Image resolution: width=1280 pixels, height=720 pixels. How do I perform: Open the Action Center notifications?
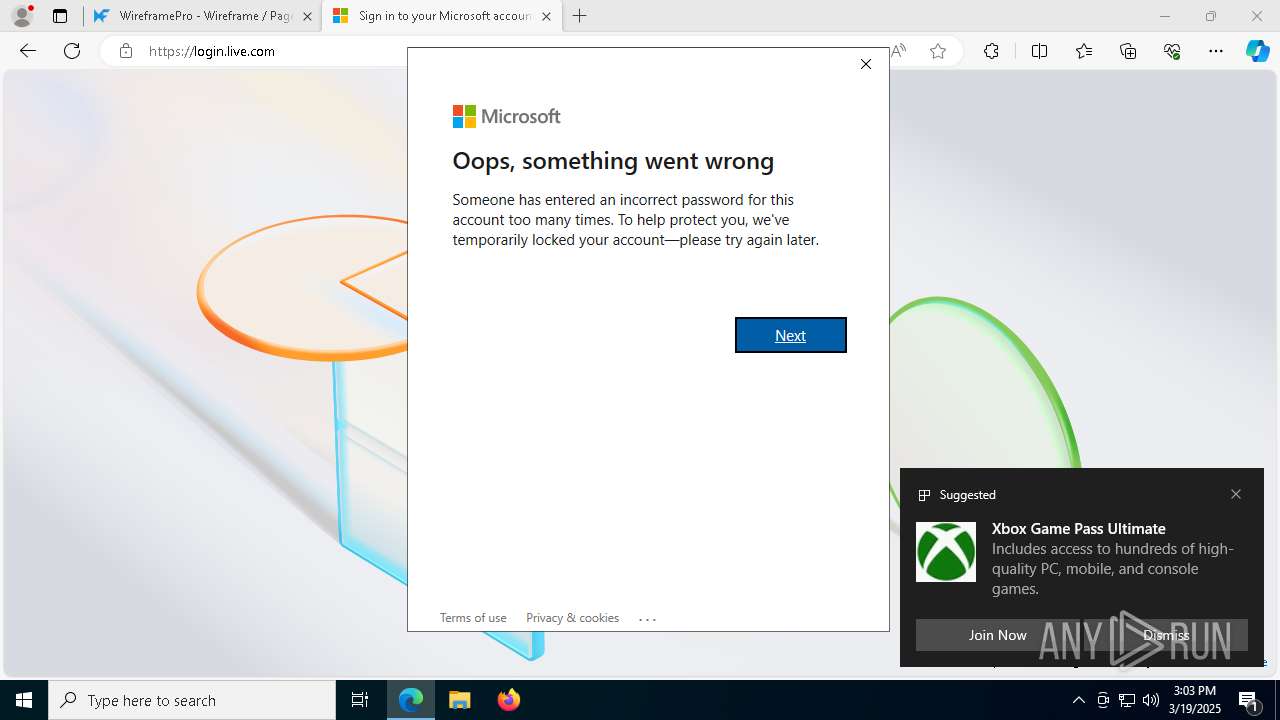tap(1249, 700)
